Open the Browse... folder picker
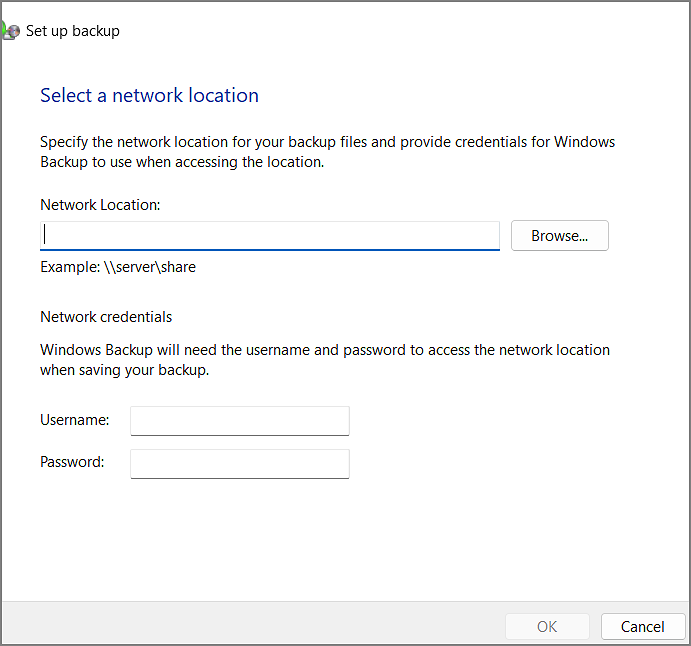This screenshot has width=691, height=646. coord(559,236)
